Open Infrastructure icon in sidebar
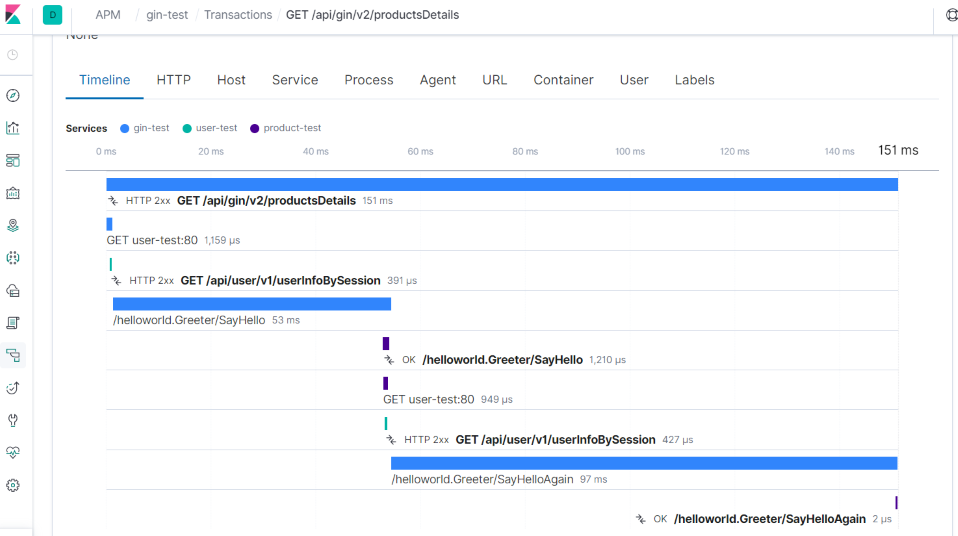Viewport: 958px width, 536px height. point(13,290)
